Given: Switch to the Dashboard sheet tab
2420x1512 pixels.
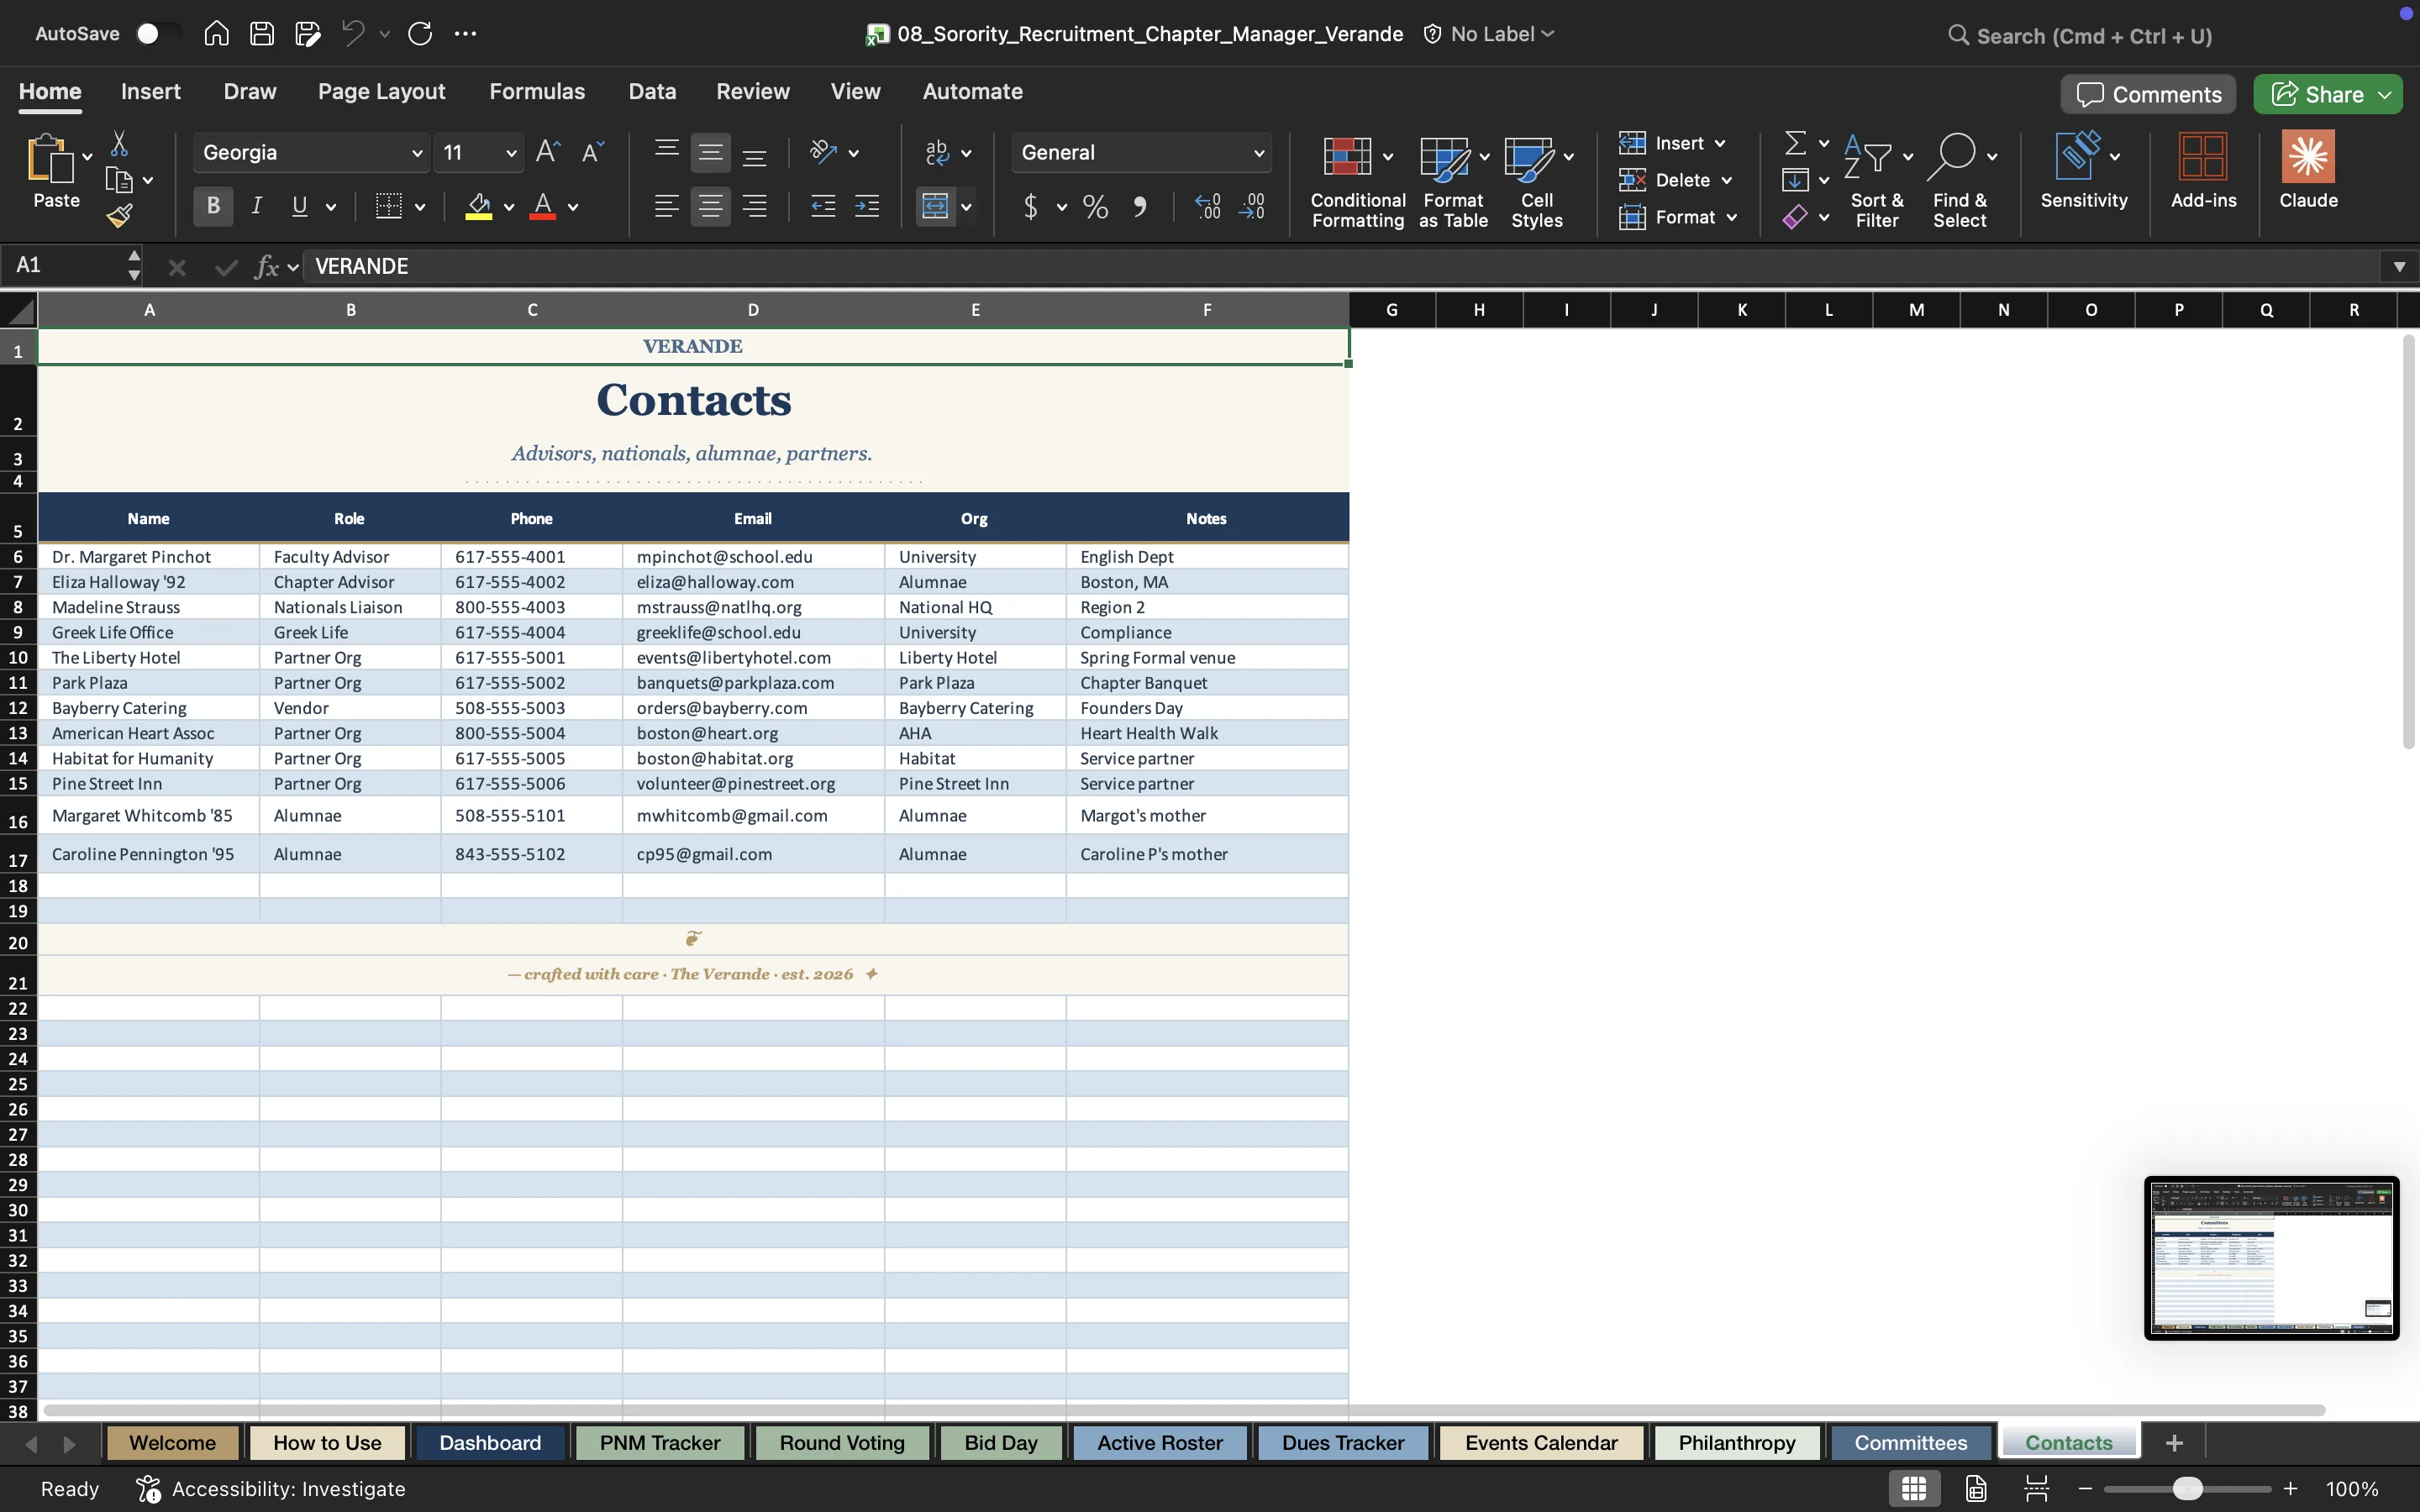Looking at the screenshot, I should (x=490, y=1442).
